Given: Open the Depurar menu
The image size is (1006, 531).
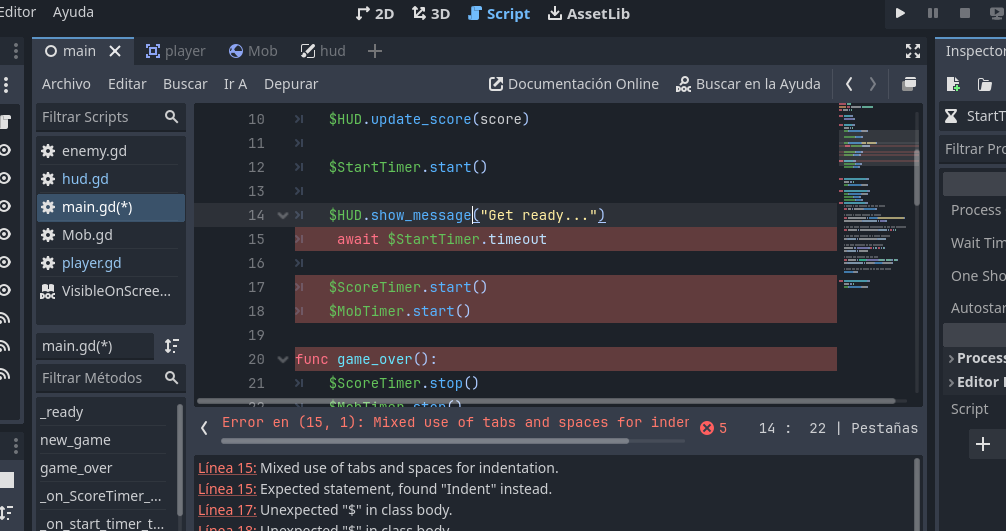Looking at the screenshot, I should point(291,84).
